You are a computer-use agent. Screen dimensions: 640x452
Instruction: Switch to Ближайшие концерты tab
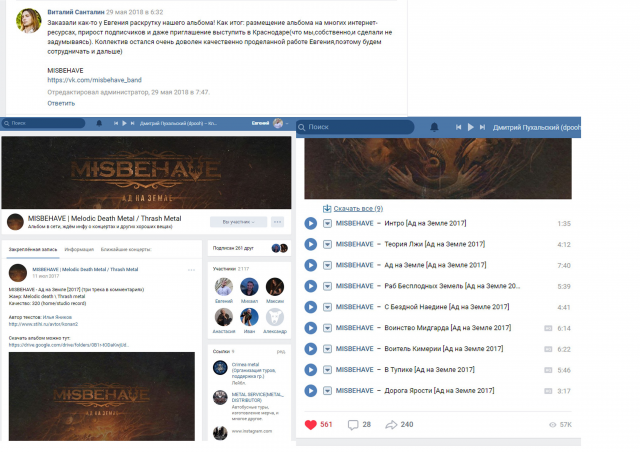(126, 249)
